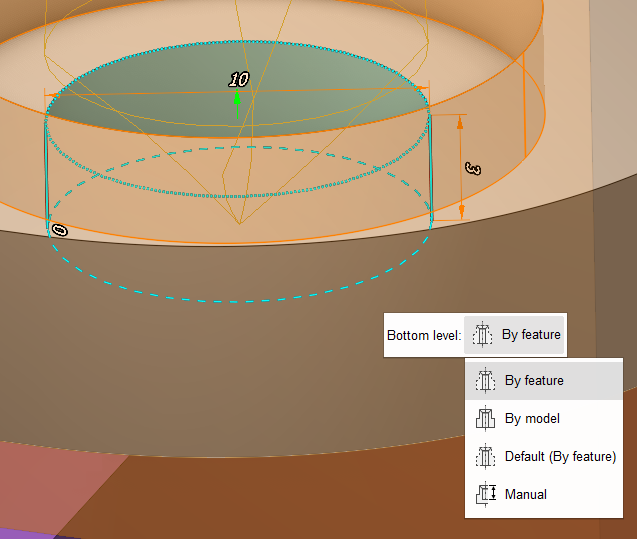Open the Bottom level dropdown
The width and height of the screenshot is (637, 539).
click(x=515, y=335)
